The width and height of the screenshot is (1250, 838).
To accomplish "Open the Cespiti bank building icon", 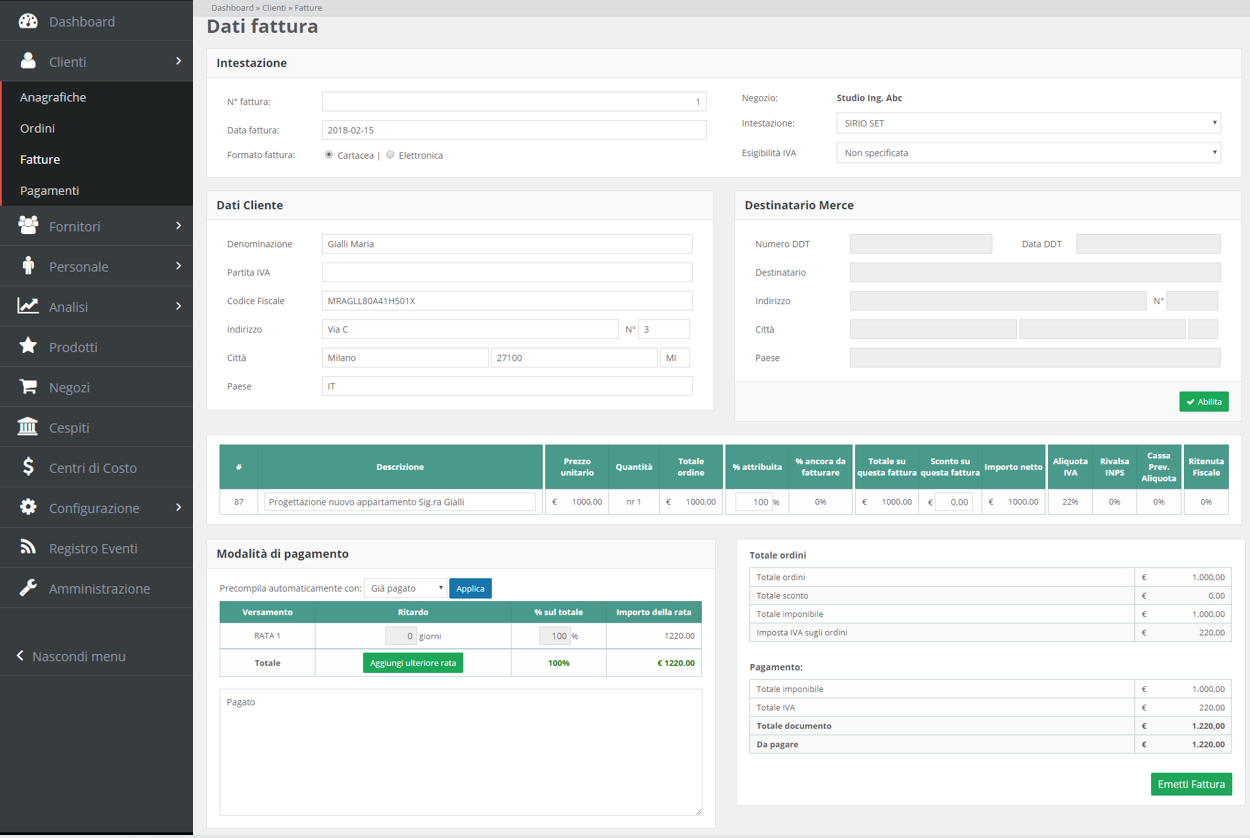I will [28, 427].
